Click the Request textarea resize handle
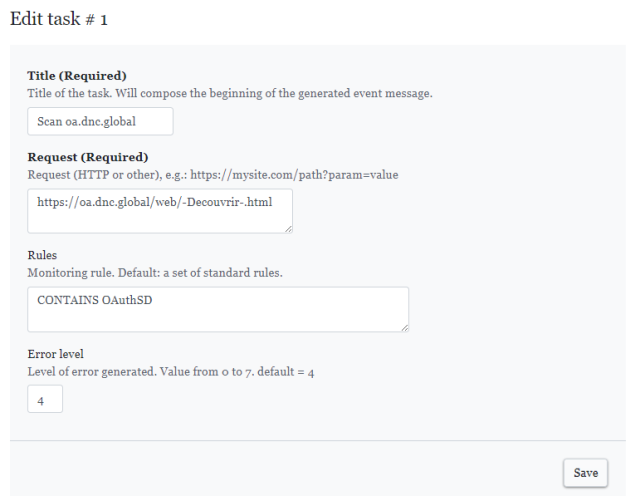The image size is (640, 496). (x=289, y=229)
